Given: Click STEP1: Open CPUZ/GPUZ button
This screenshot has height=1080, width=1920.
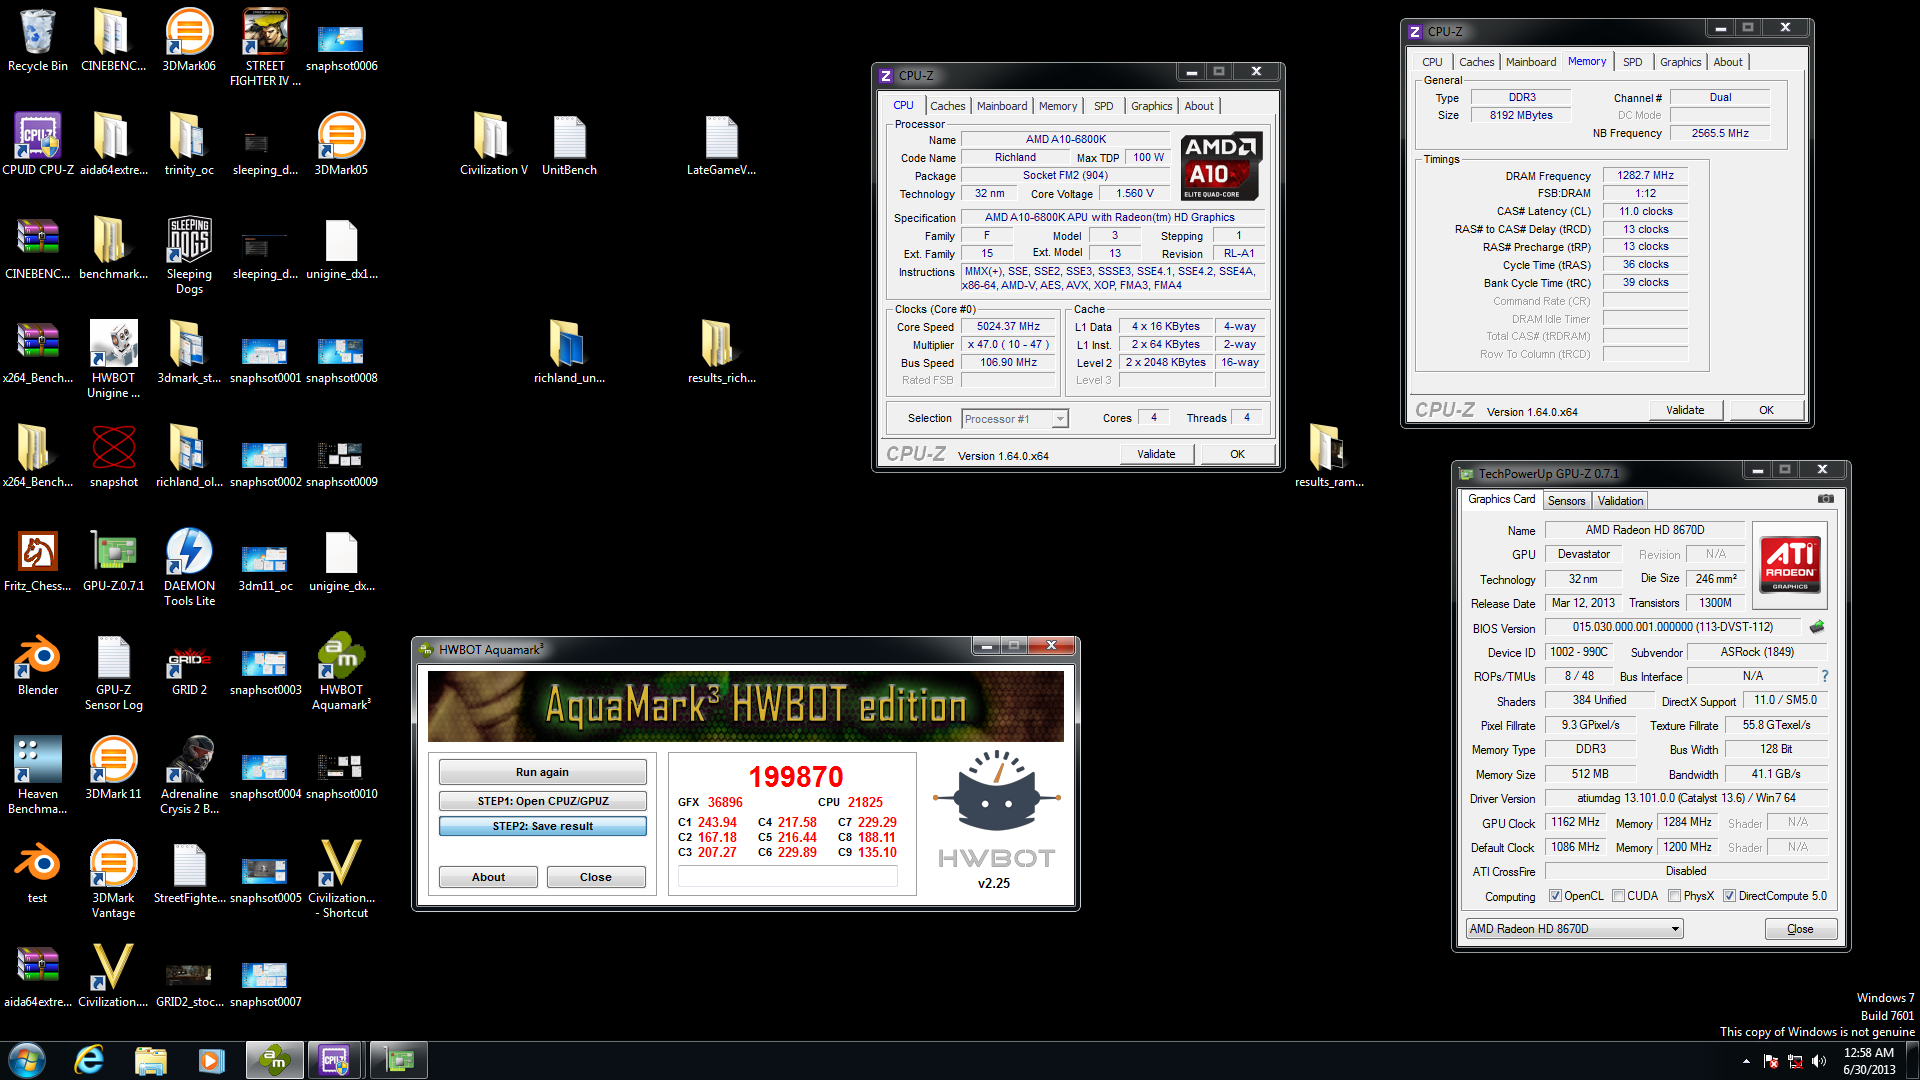Looking at the screenshot, I should coord(542,801).
